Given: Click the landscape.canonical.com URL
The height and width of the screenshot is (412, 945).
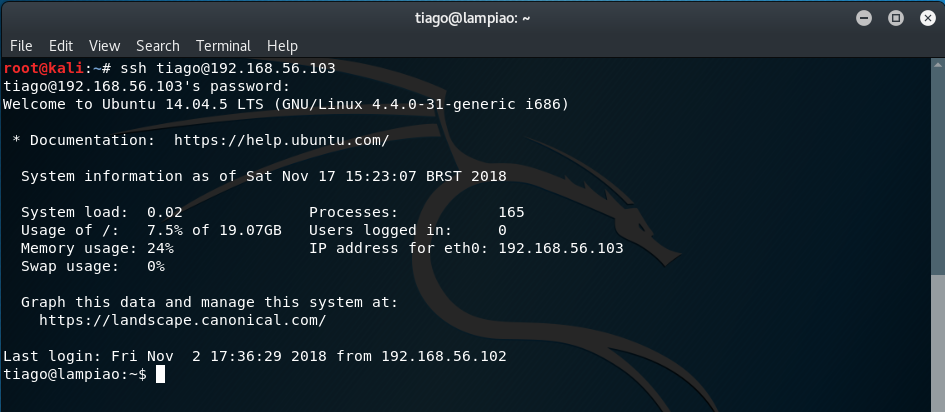Looking at the screenshot, I should (183, 320).
